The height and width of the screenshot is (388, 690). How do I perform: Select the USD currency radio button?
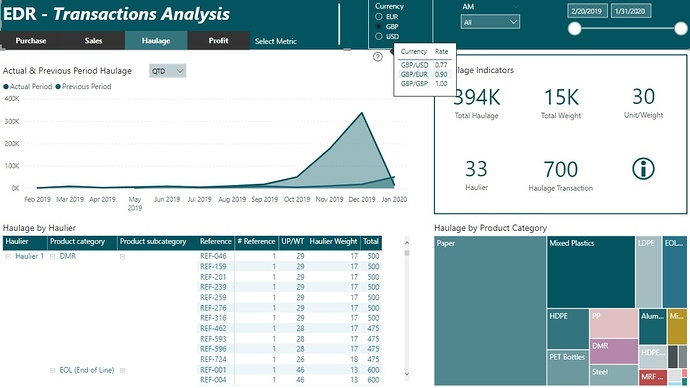point(378,37)
